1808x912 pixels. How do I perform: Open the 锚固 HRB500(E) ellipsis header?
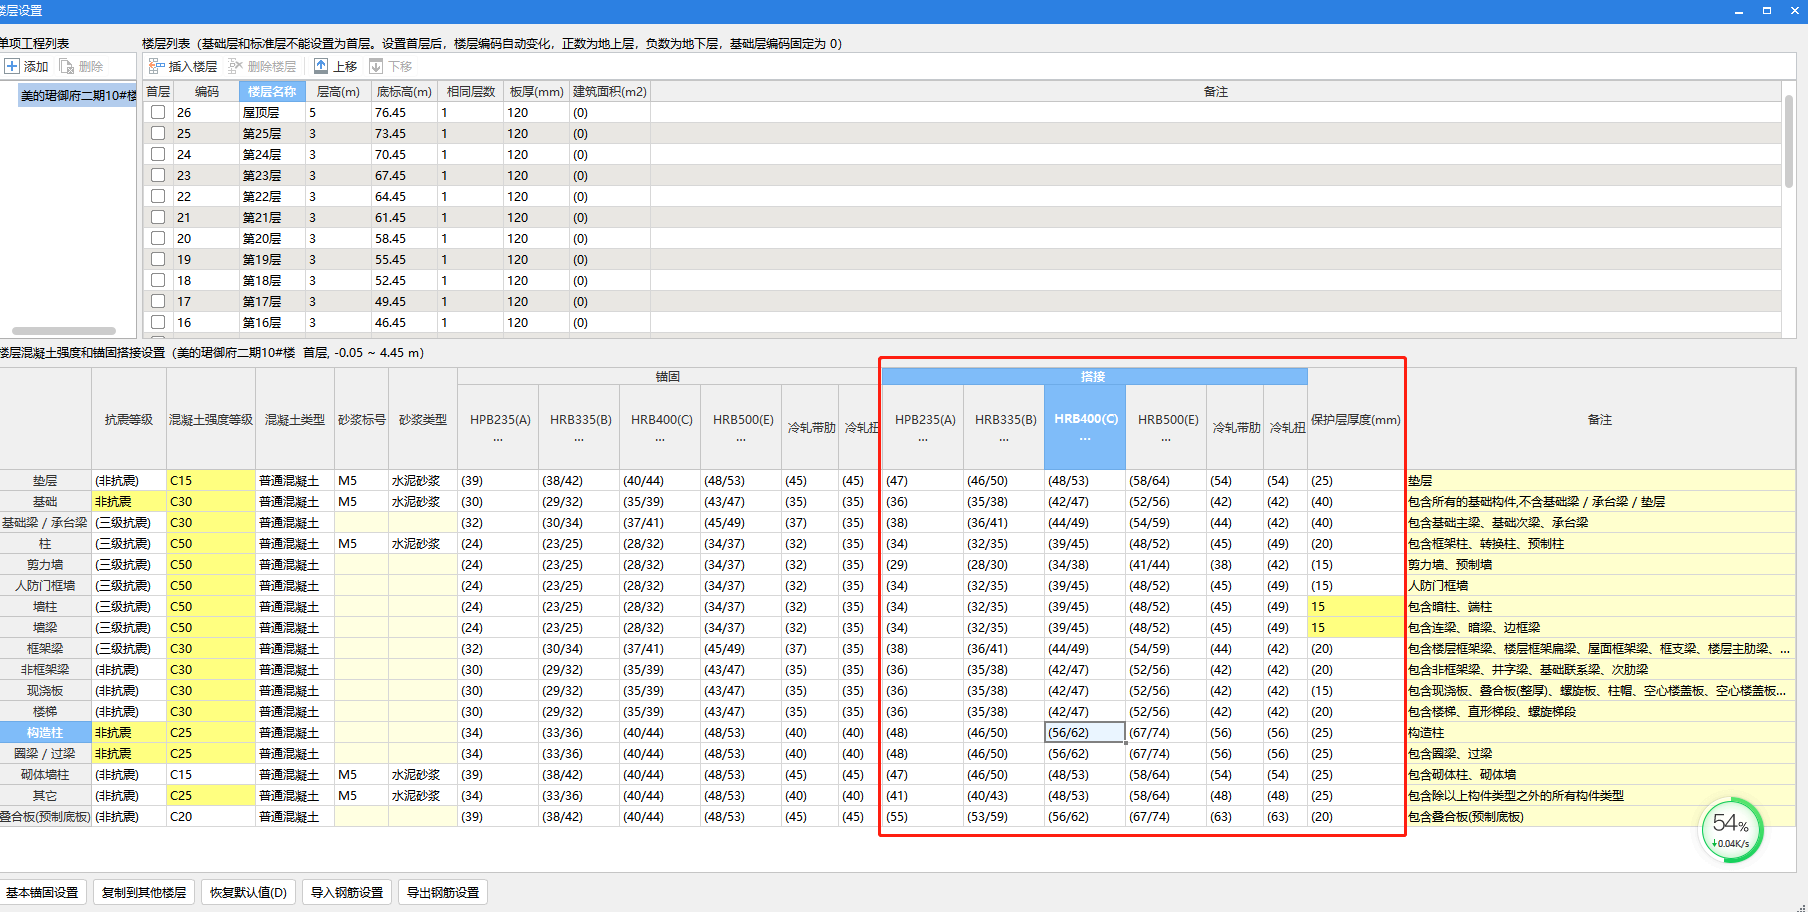pos(741,427)
